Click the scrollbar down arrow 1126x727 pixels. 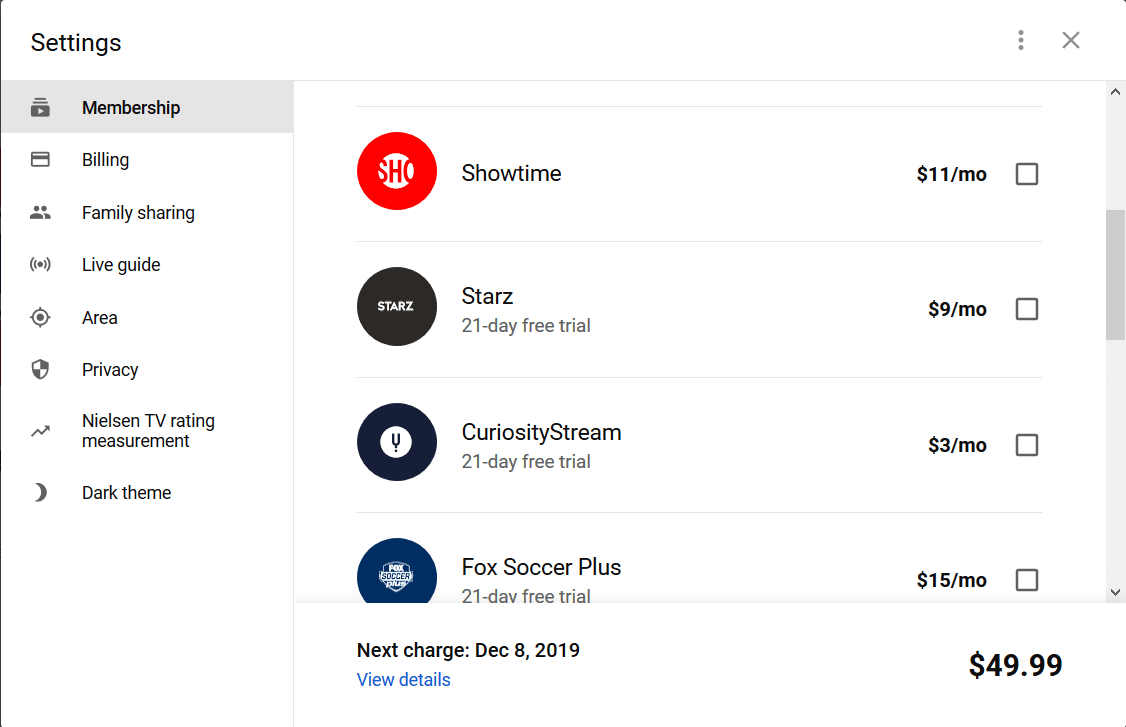(x=1115, y=593)
